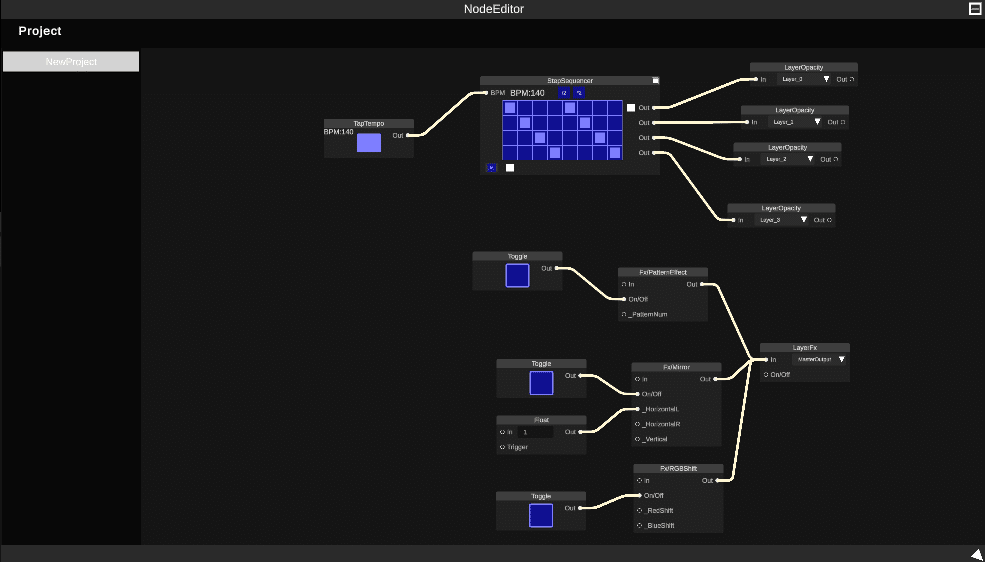Click the FxPatternEffect Out port
The image size is (985, 562).
pyautogui.click(x=702, y=284)
